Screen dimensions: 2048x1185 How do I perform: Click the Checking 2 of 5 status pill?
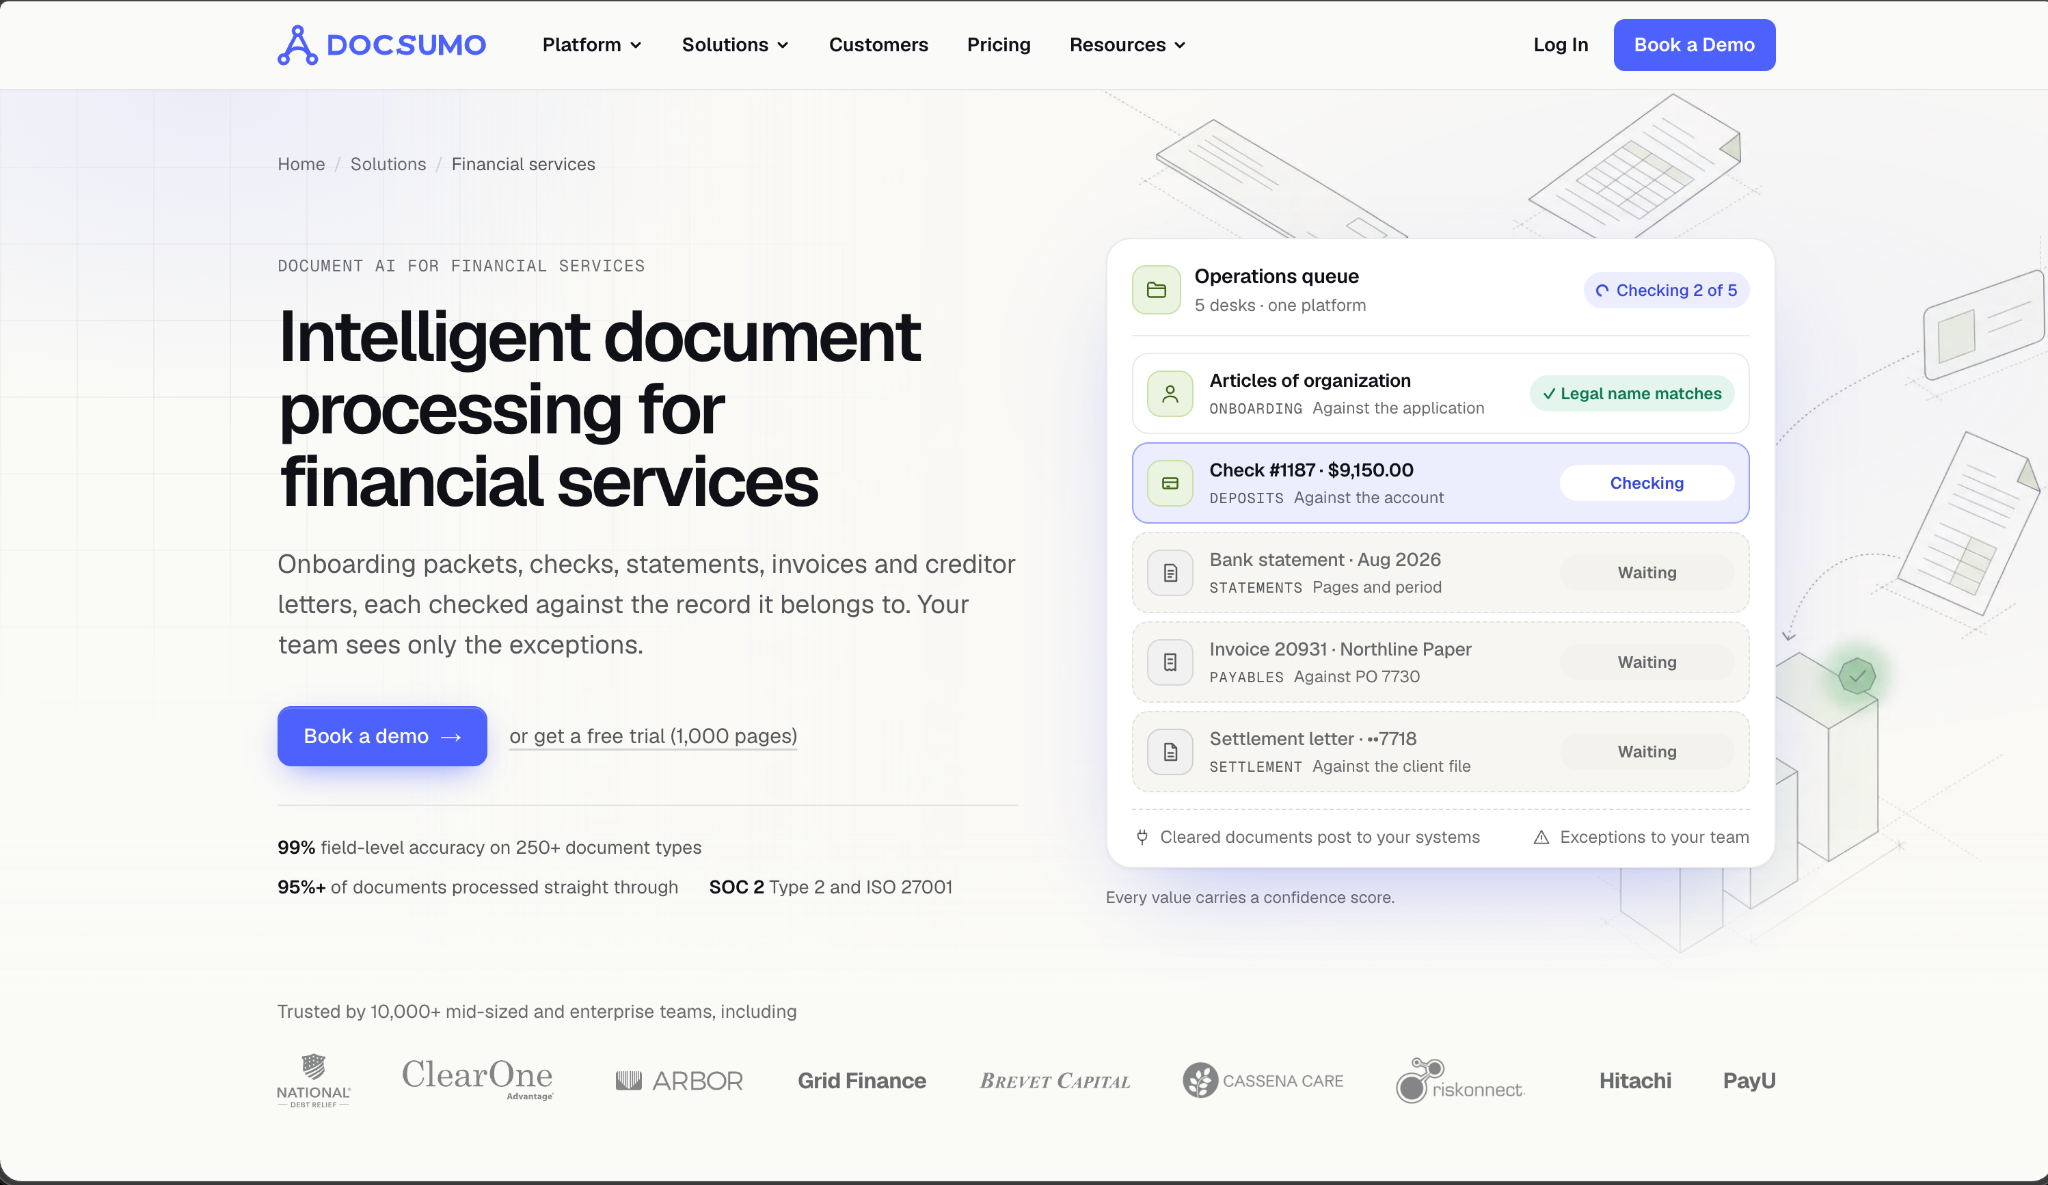click(x=1666, y=290)
